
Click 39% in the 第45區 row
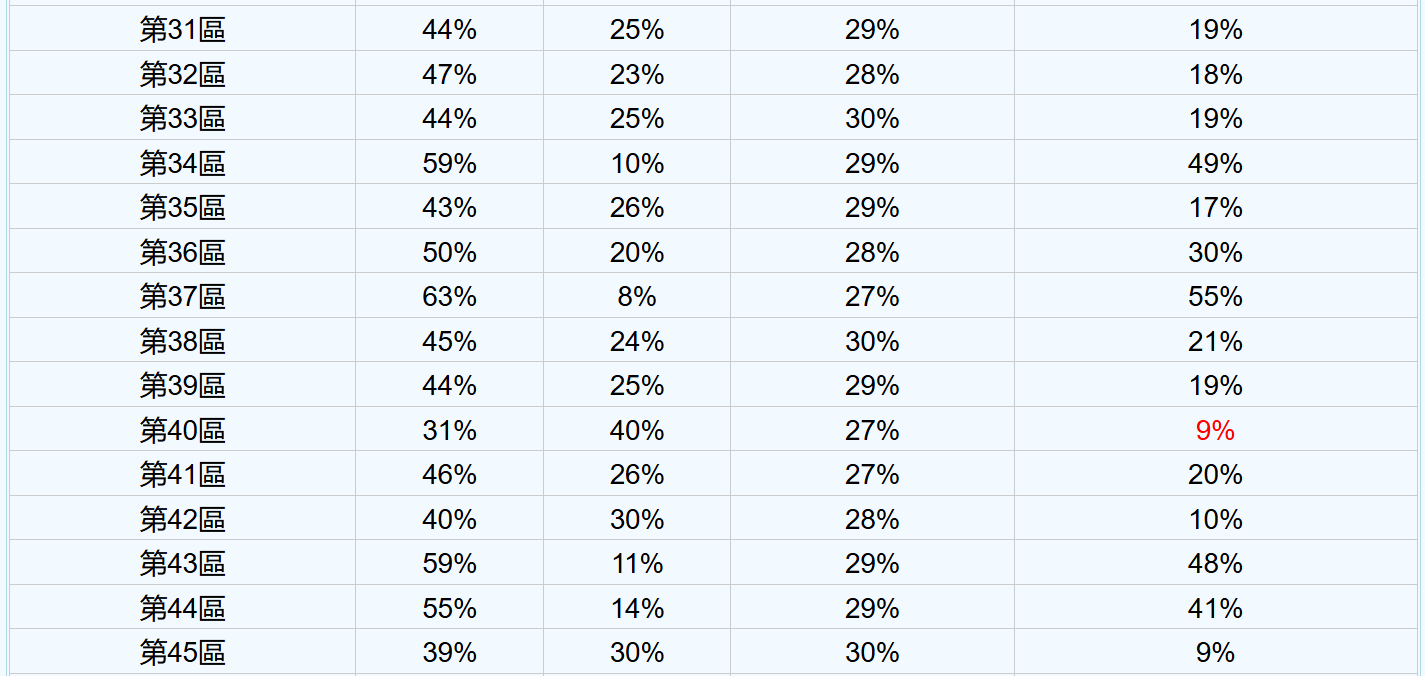click(449, 653)
